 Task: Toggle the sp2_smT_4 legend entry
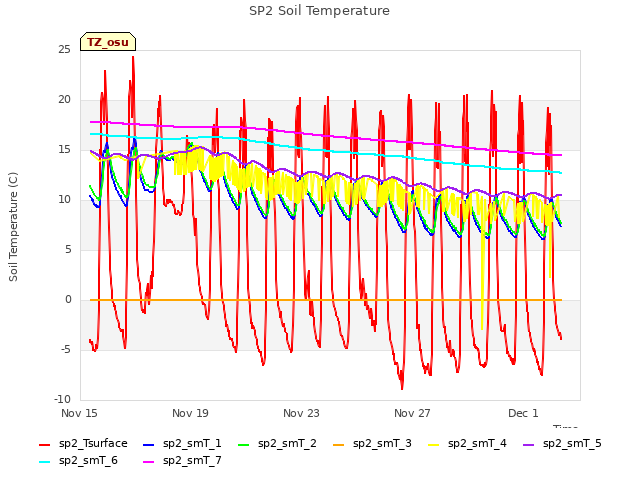[467, 444]
